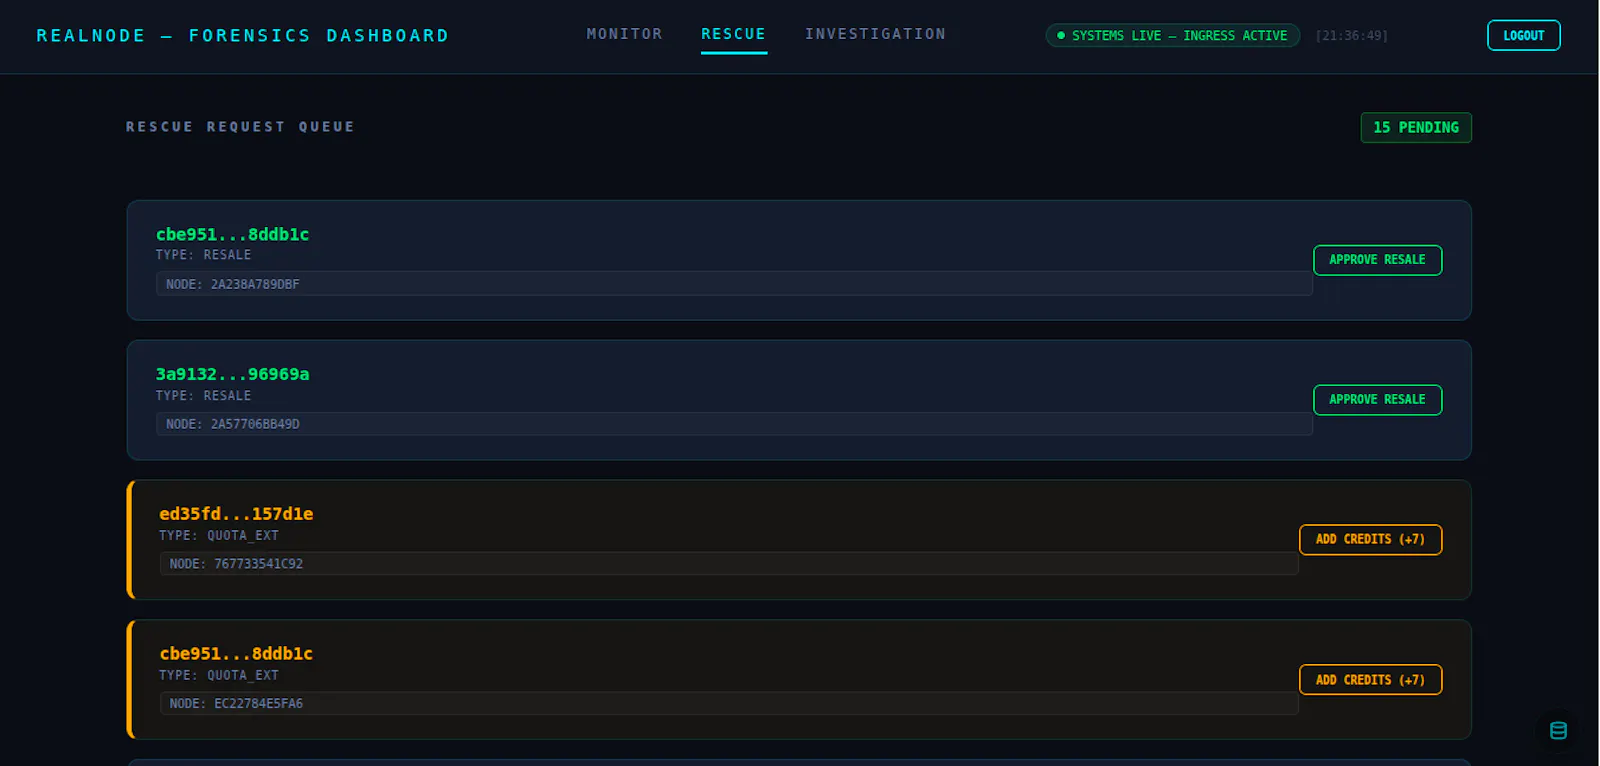1600x766 pixels.
Task: Select the Rescue tab
Action: [733, 34]
